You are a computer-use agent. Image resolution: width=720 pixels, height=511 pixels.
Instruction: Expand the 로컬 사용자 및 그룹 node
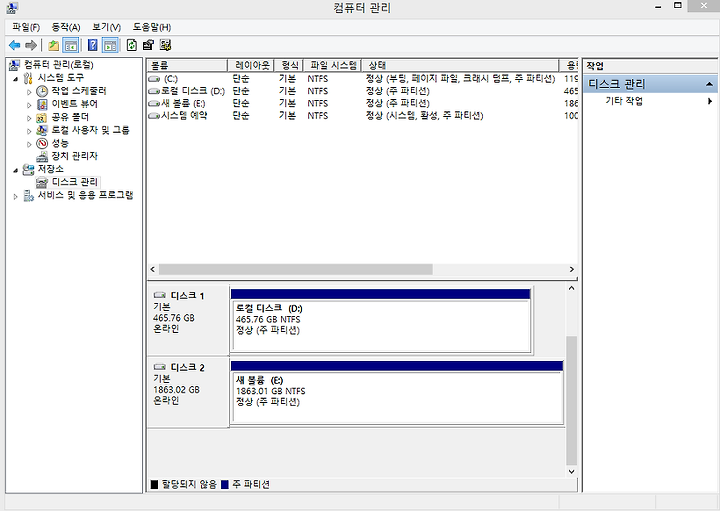point(29,131)
